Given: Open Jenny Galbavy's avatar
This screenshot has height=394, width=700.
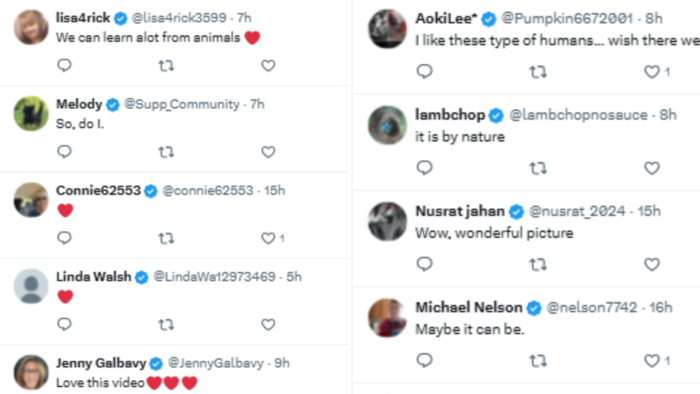Looking at the screenshot, I should click(x=31, y=372).
